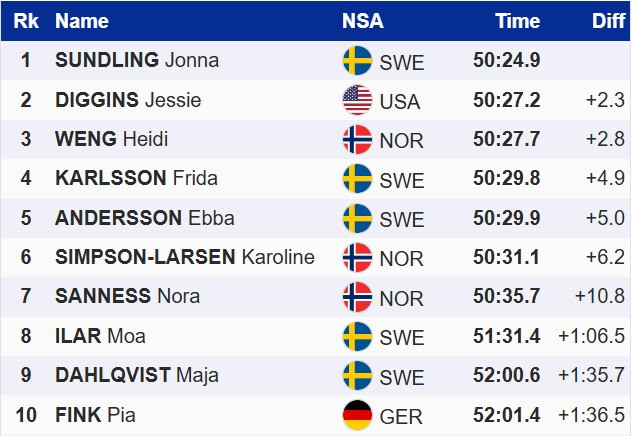
Task: Sort results by the Time column header
Action: (518, 21)
